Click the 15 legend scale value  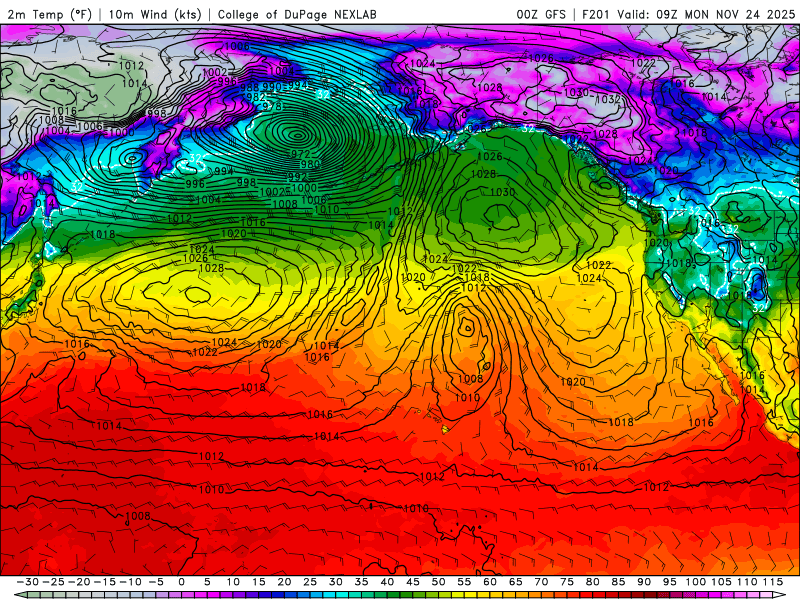(x=259, y=582)
